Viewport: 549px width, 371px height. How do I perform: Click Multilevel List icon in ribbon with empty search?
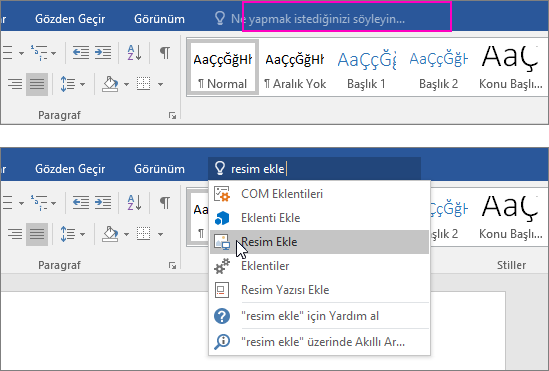(x=39, y=53)
